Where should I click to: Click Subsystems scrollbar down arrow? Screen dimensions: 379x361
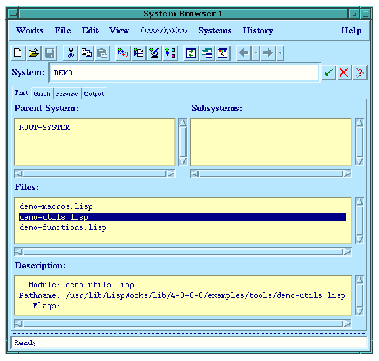359,162
